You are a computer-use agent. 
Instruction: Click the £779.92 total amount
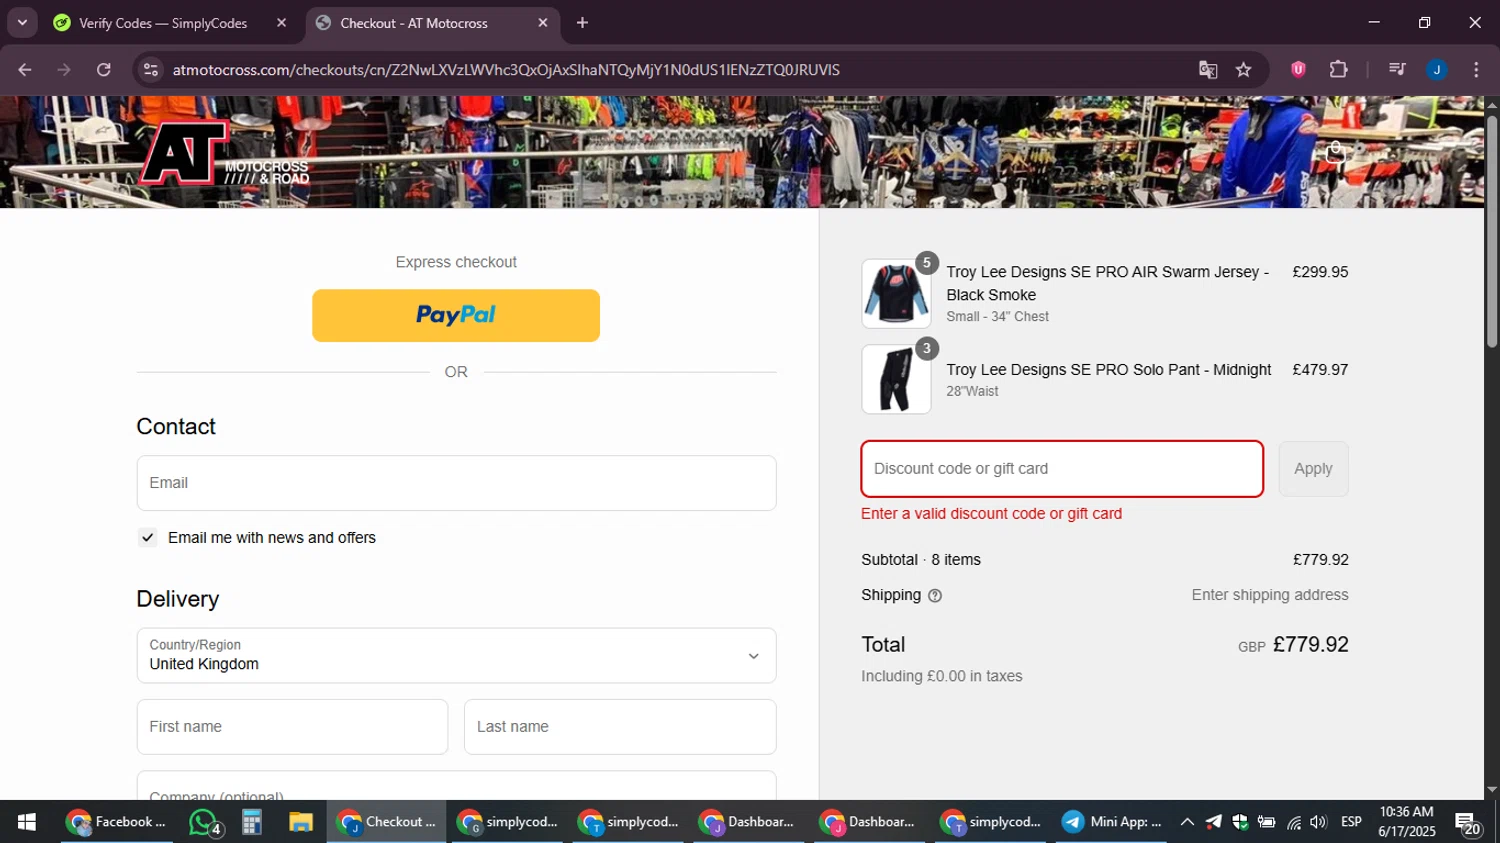click(1310, 645)
